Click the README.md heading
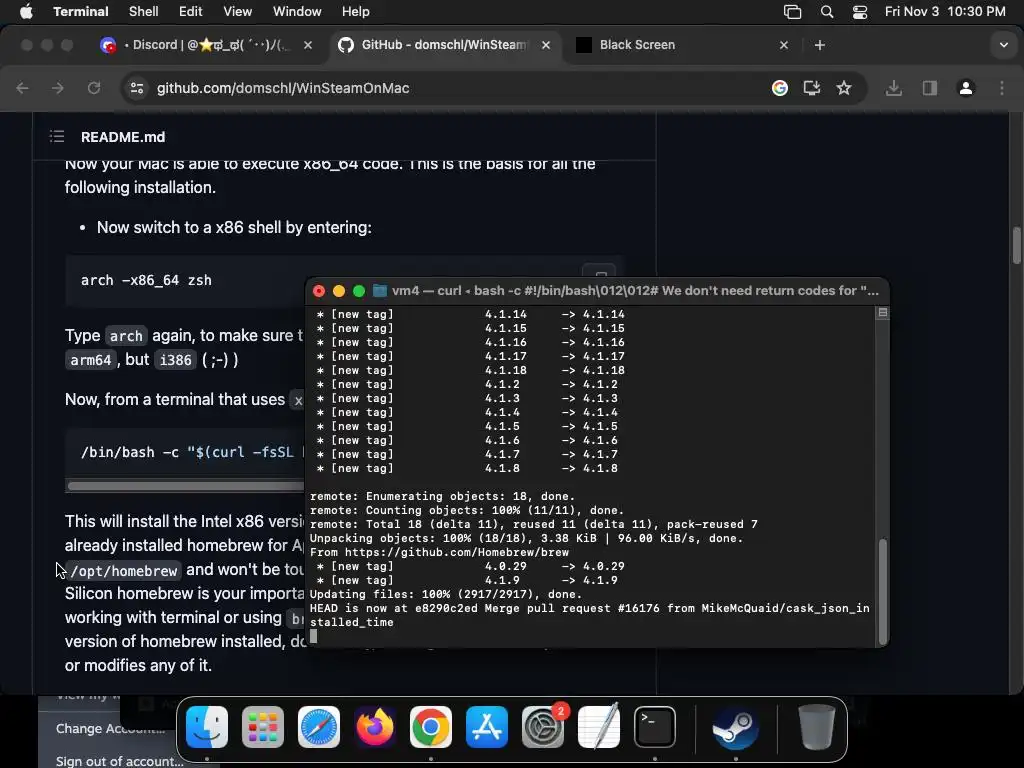Image resolution: width=1024 pixels, height=768 pixels. click(123, 137)
